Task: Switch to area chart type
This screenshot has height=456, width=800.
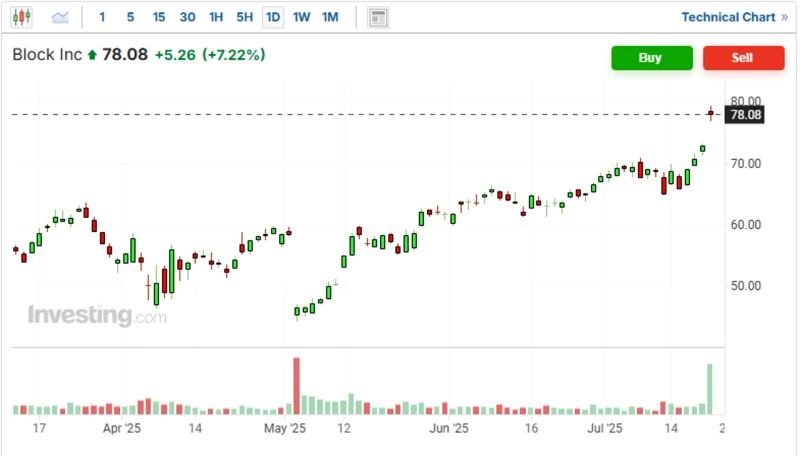Action: 60,17
